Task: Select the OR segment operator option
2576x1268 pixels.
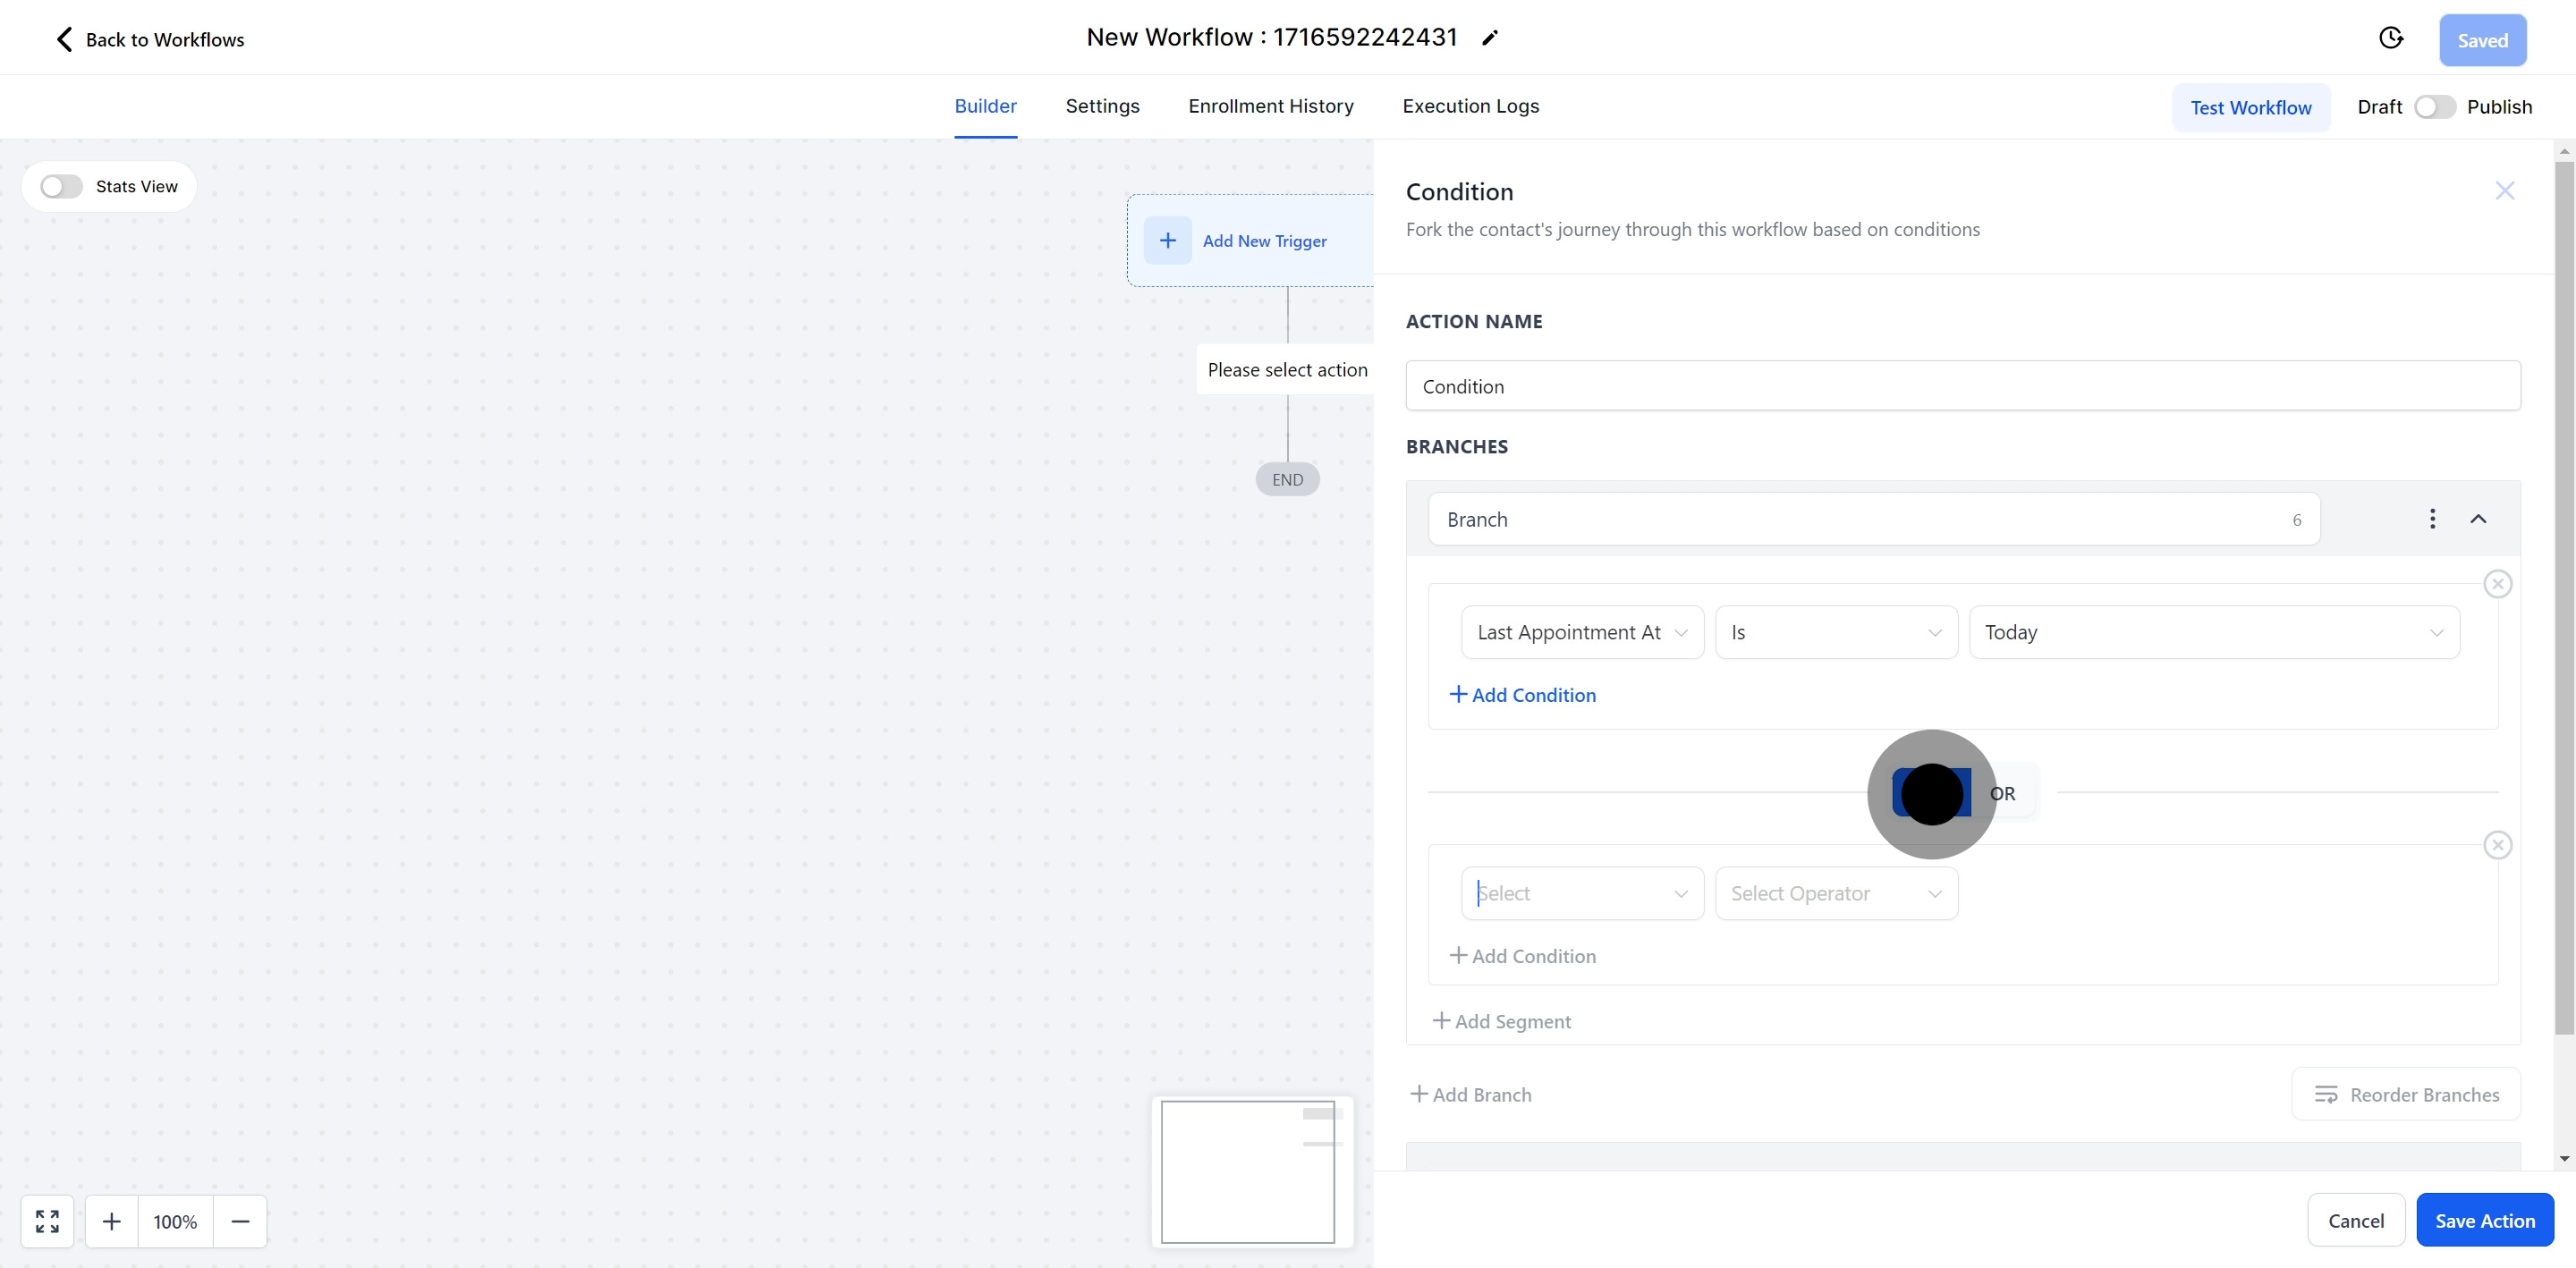Action: pyautogui.click(x=2002, y=794)
